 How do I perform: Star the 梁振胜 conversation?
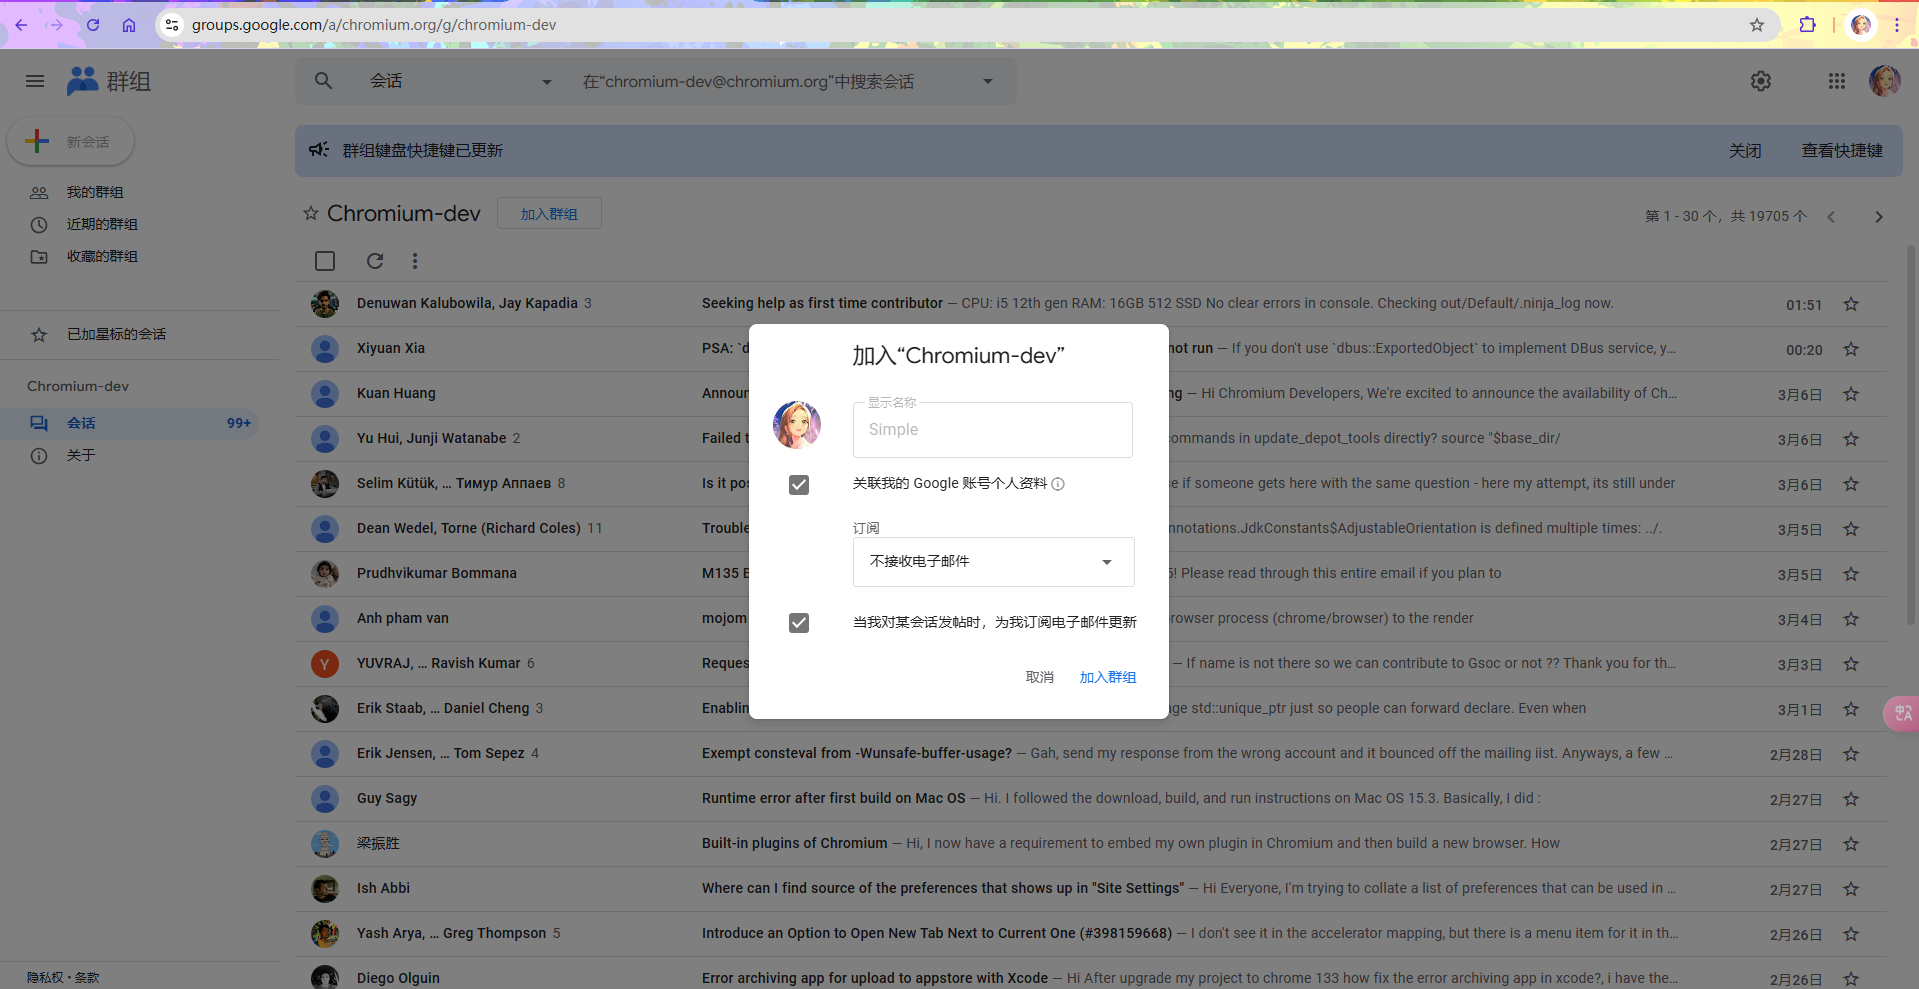(1851, 844)
